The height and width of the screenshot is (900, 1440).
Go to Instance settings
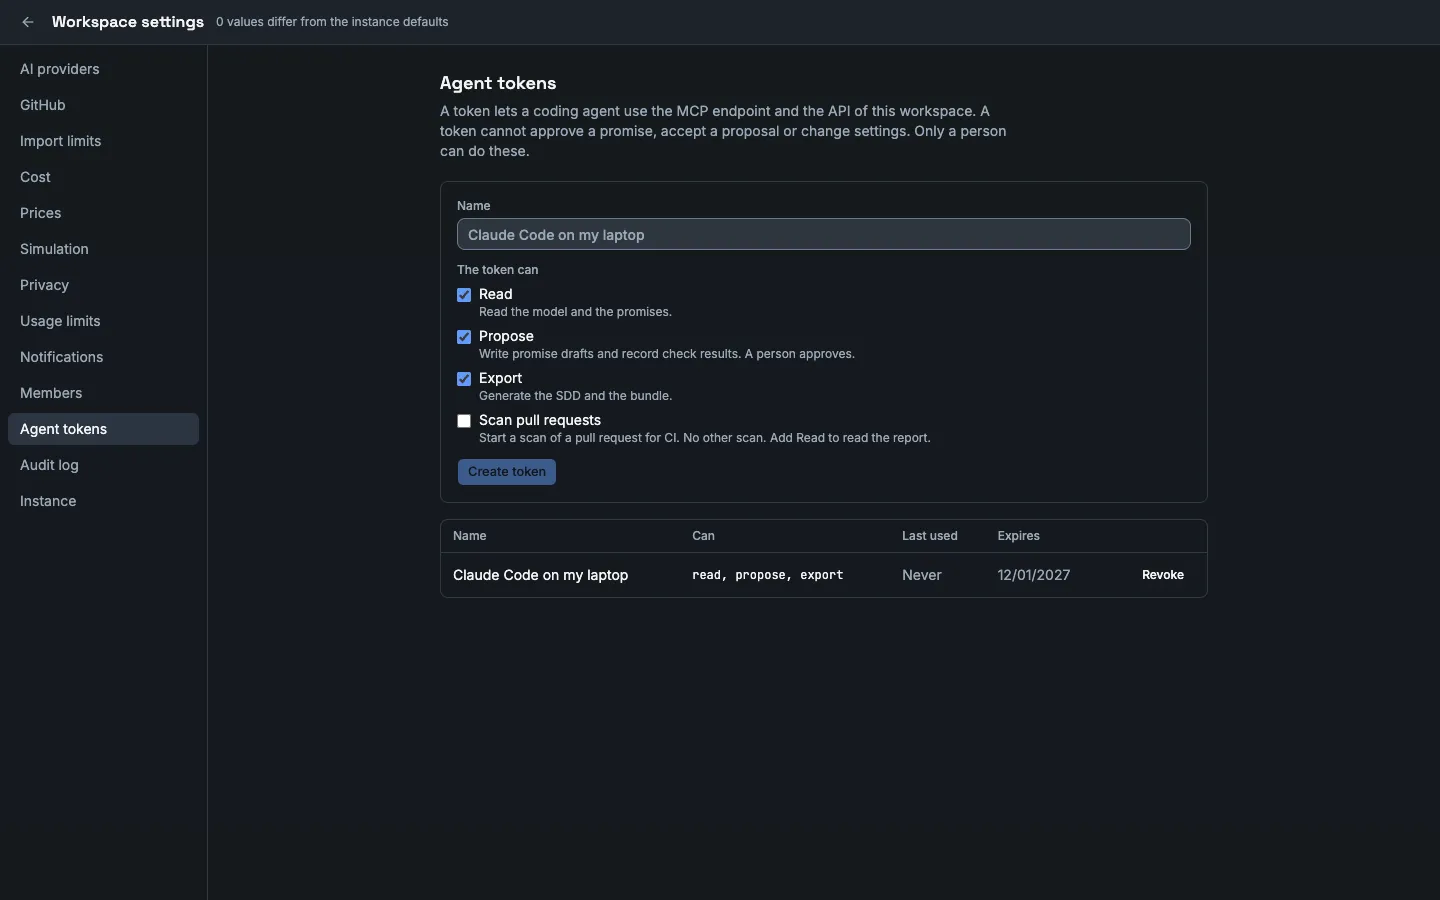coord(103,501)
